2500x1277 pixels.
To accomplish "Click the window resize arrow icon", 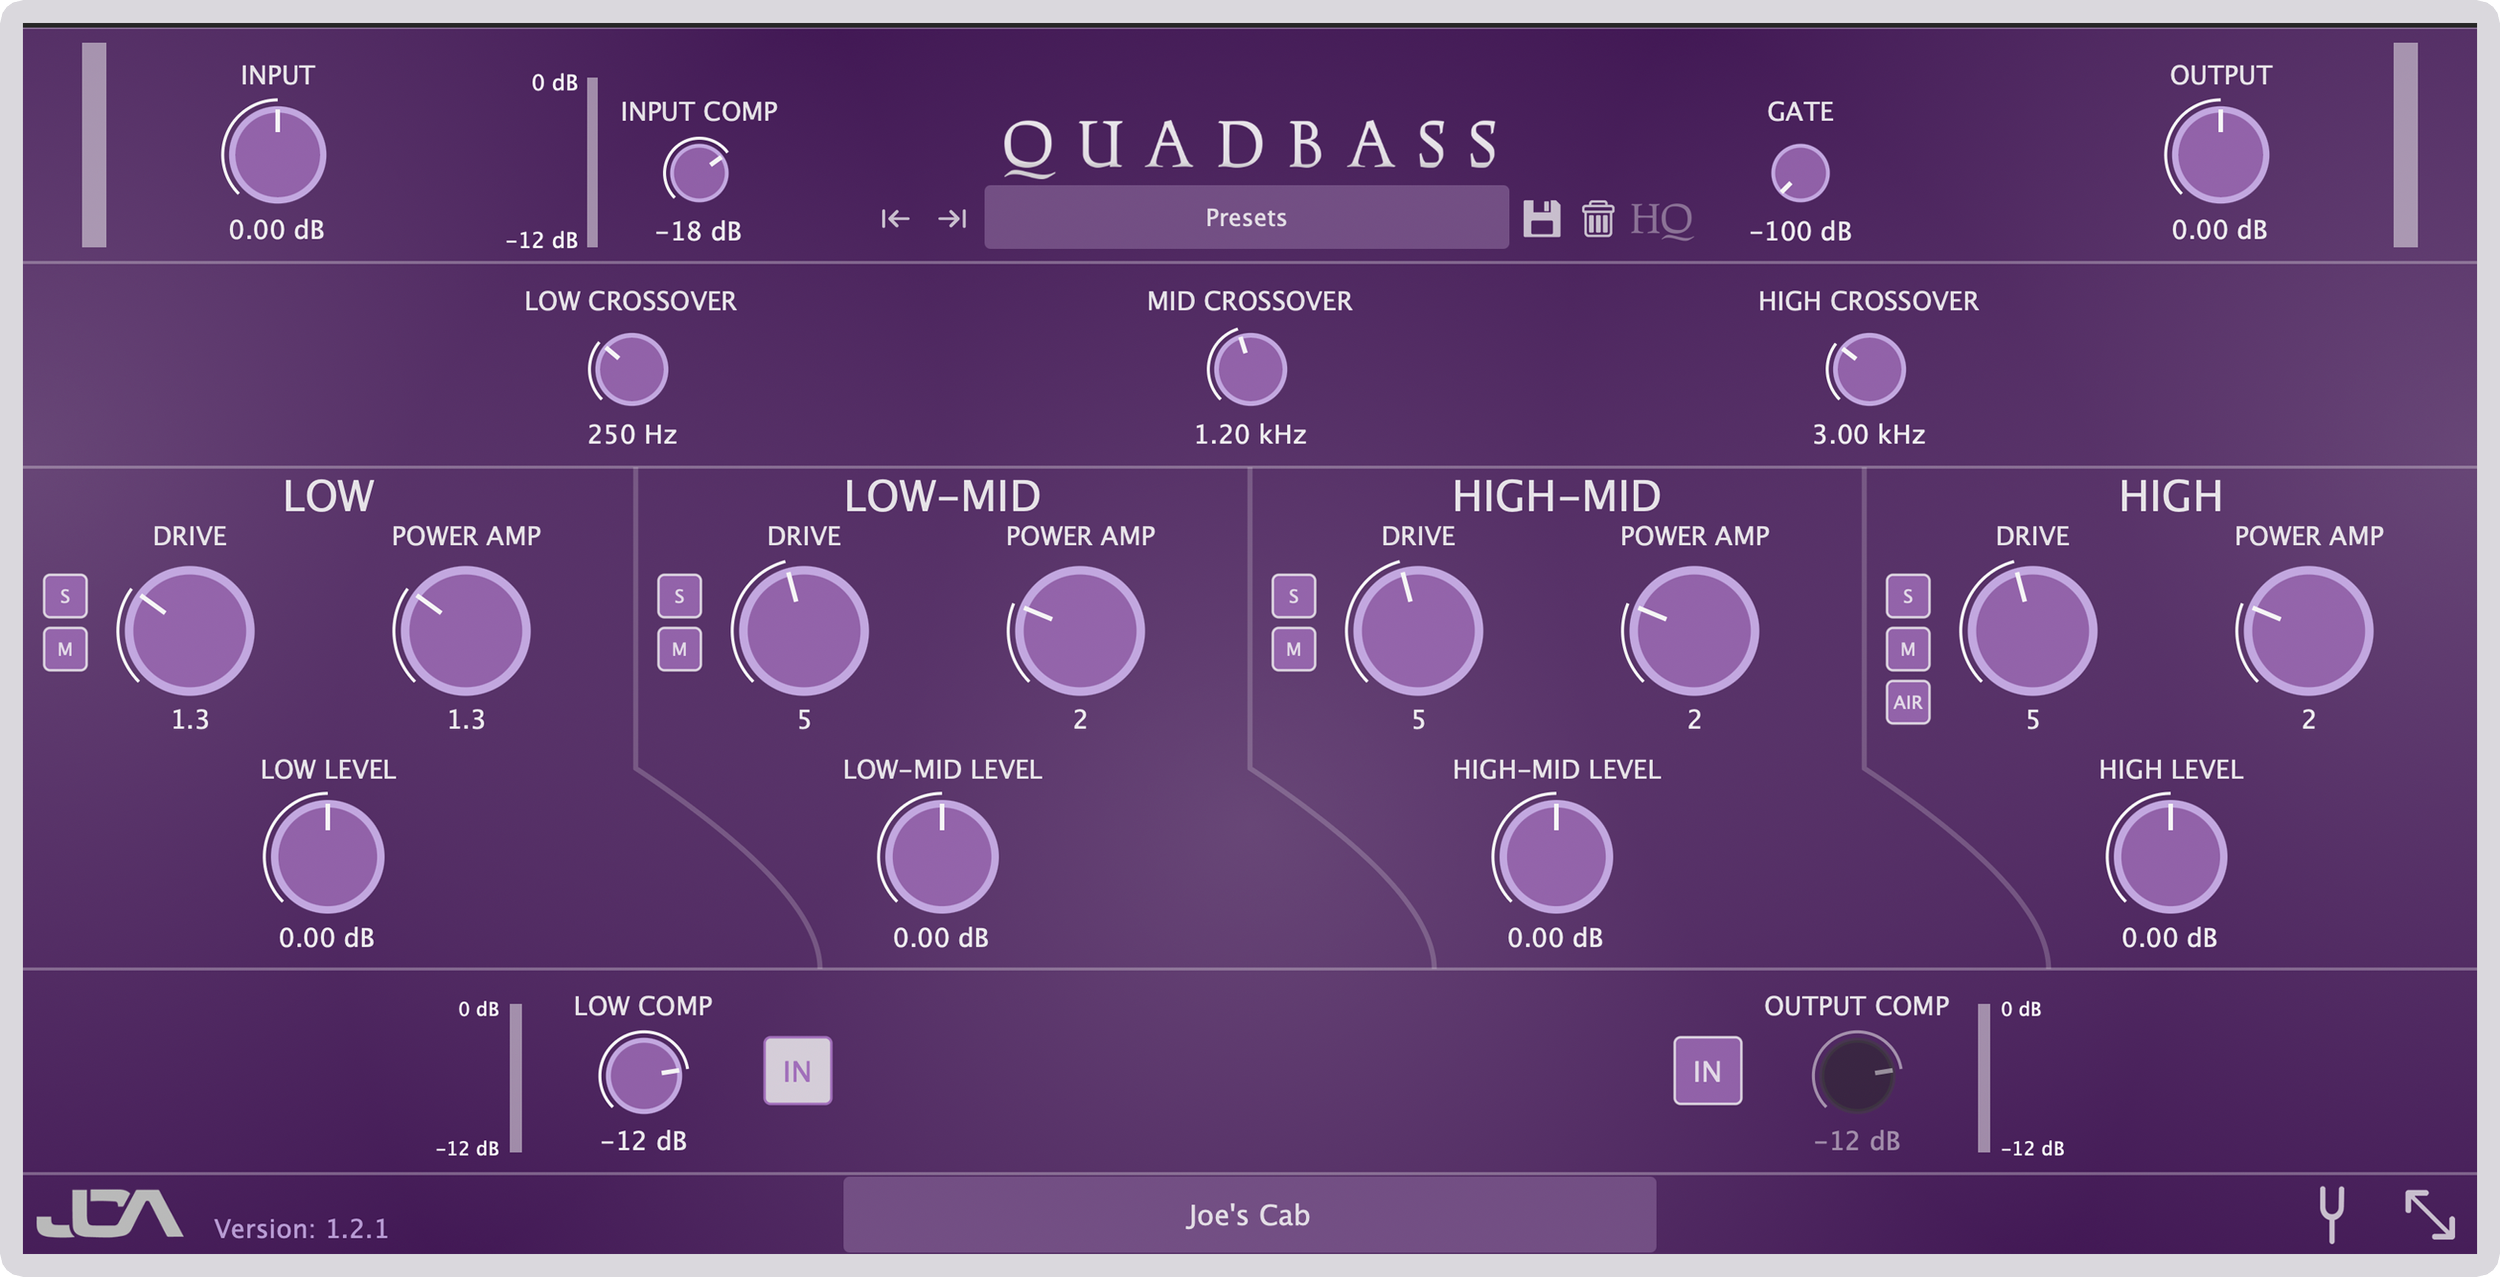I will click(2429, 1214).
